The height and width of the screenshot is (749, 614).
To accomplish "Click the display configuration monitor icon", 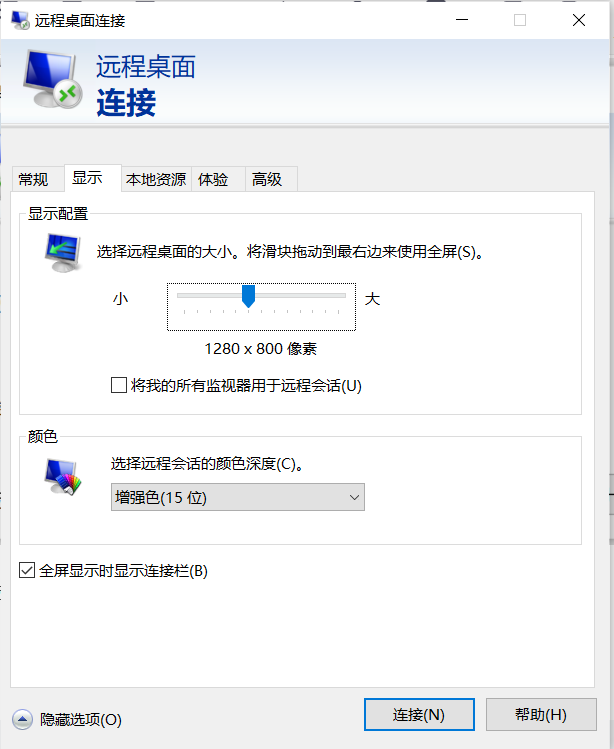I will pos(63,253).
